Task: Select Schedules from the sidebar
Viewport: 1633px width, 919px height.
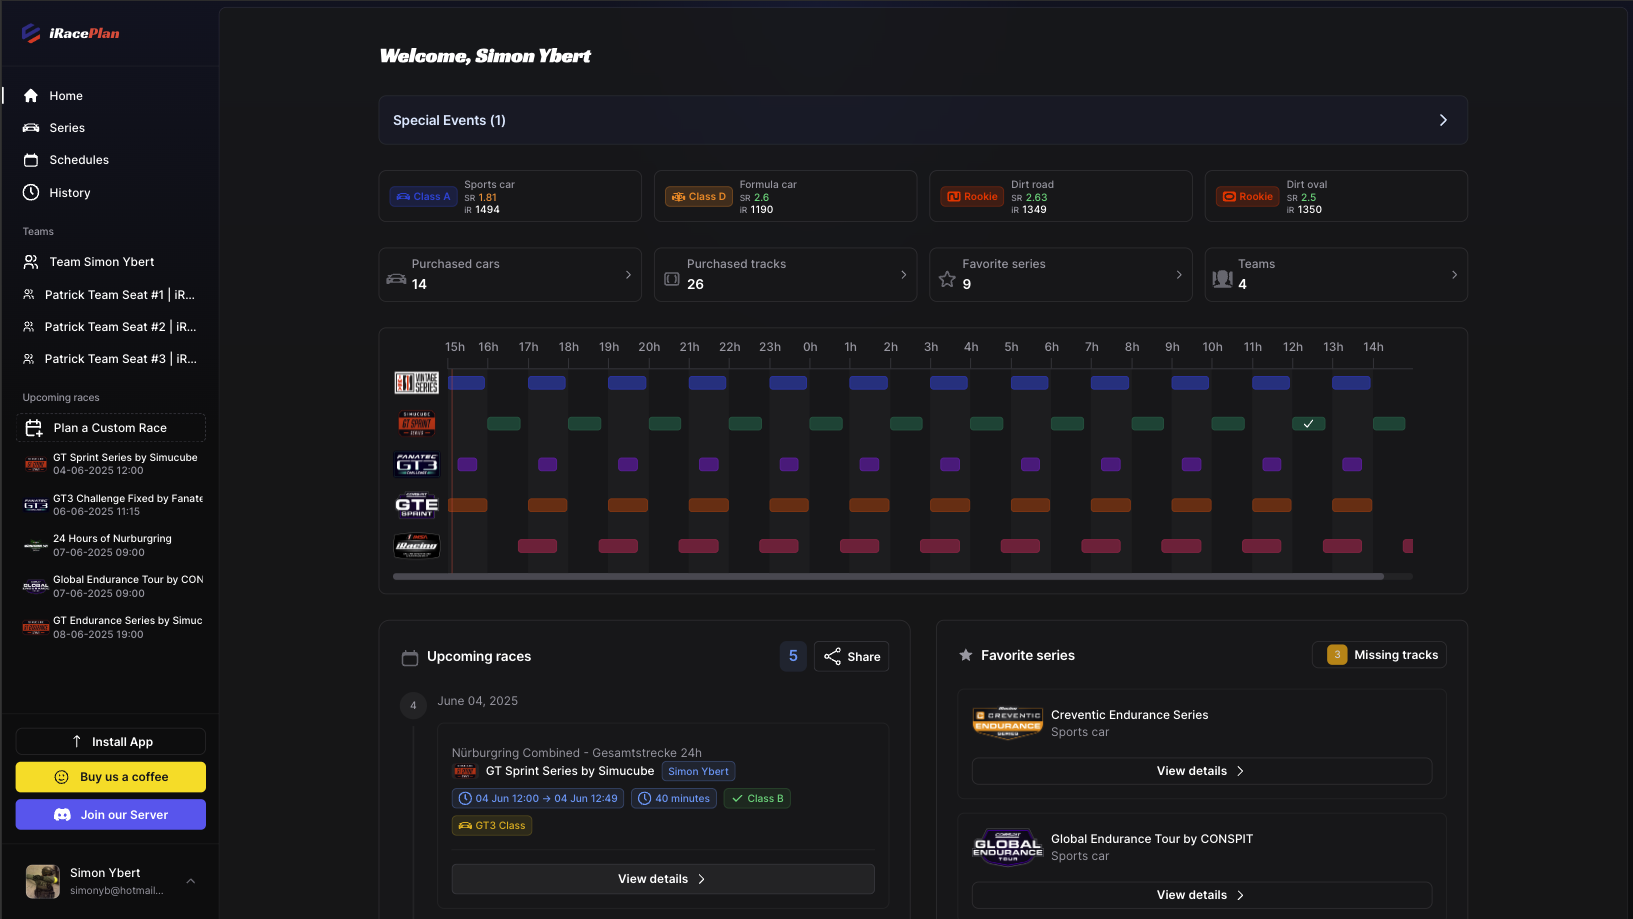Action: (79, 159)
